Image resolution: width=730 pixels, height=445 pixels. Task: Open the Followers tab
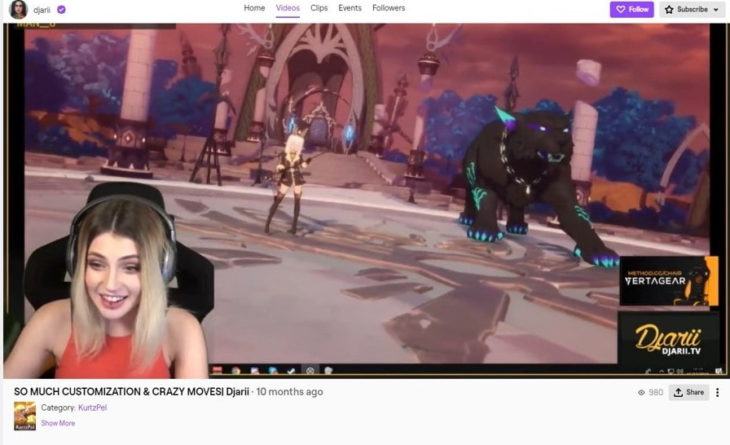tap(388, 8)
